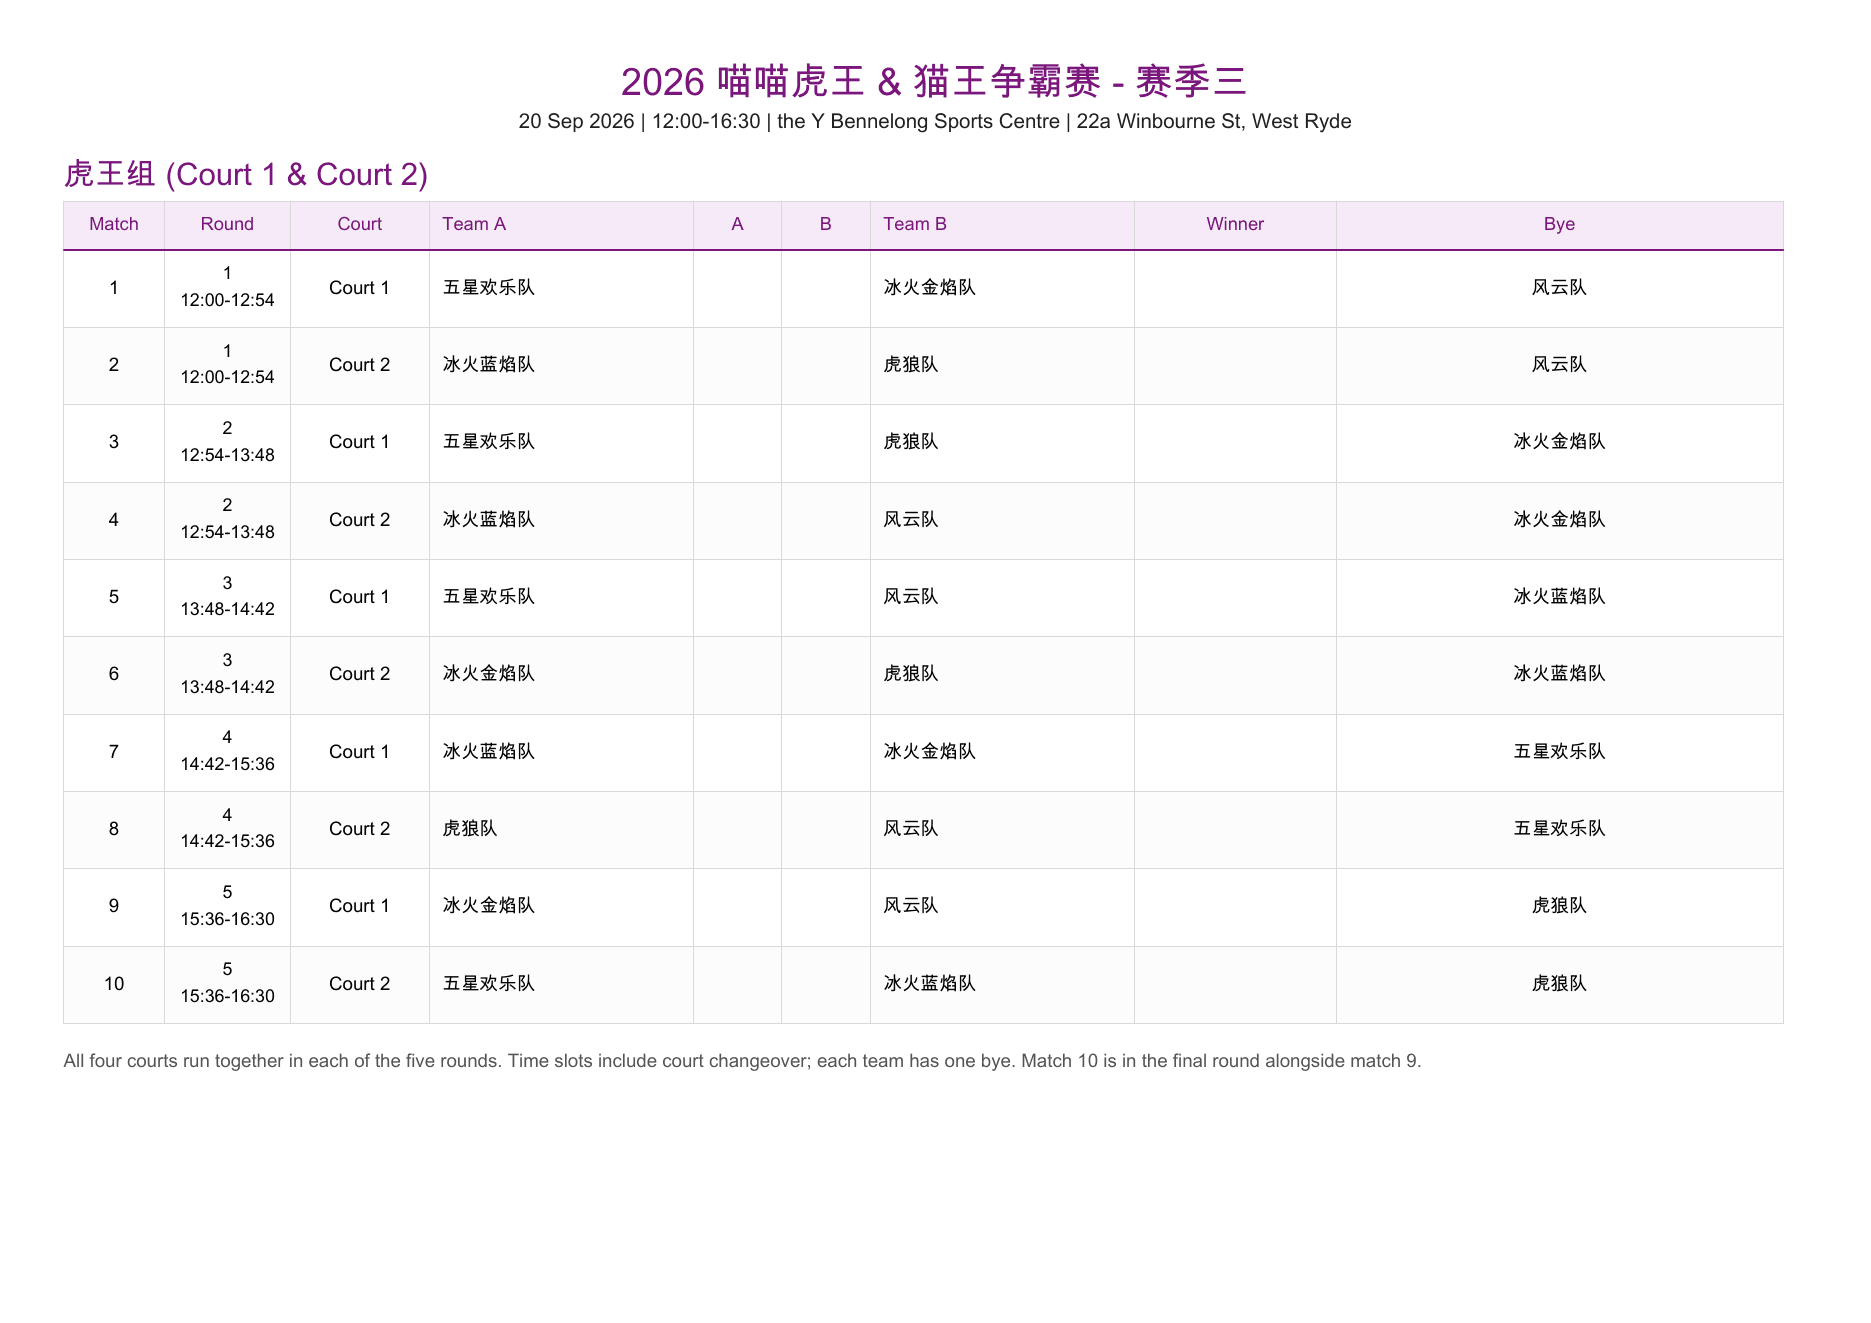Click round time 15:36-16:30 in match 10
Image resolution: width=1871 pixels, height=1323 pixels.
point(227,996)
